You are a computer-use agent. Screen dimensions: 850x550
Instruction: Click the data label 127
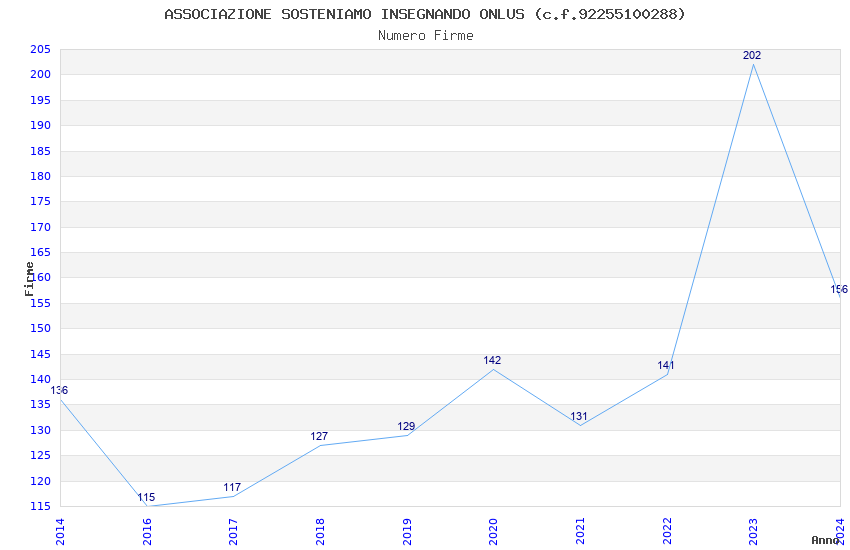(319, 436)
